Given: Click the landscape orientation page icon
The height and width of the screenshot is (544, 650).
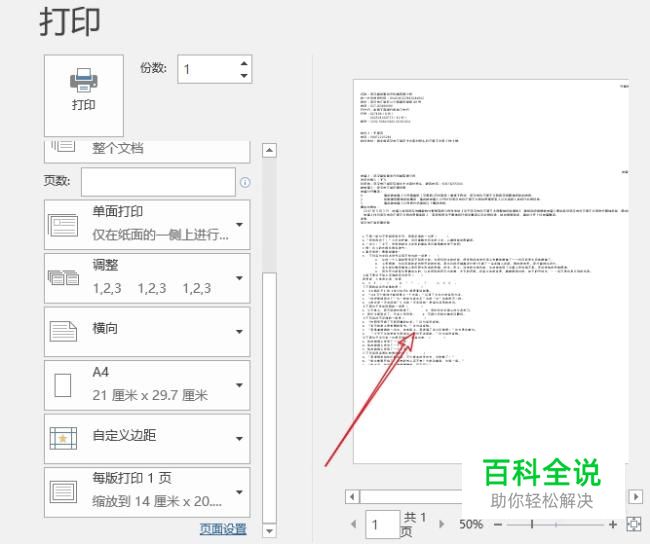Looking at the screenshot, I should [x=63, y=331].
